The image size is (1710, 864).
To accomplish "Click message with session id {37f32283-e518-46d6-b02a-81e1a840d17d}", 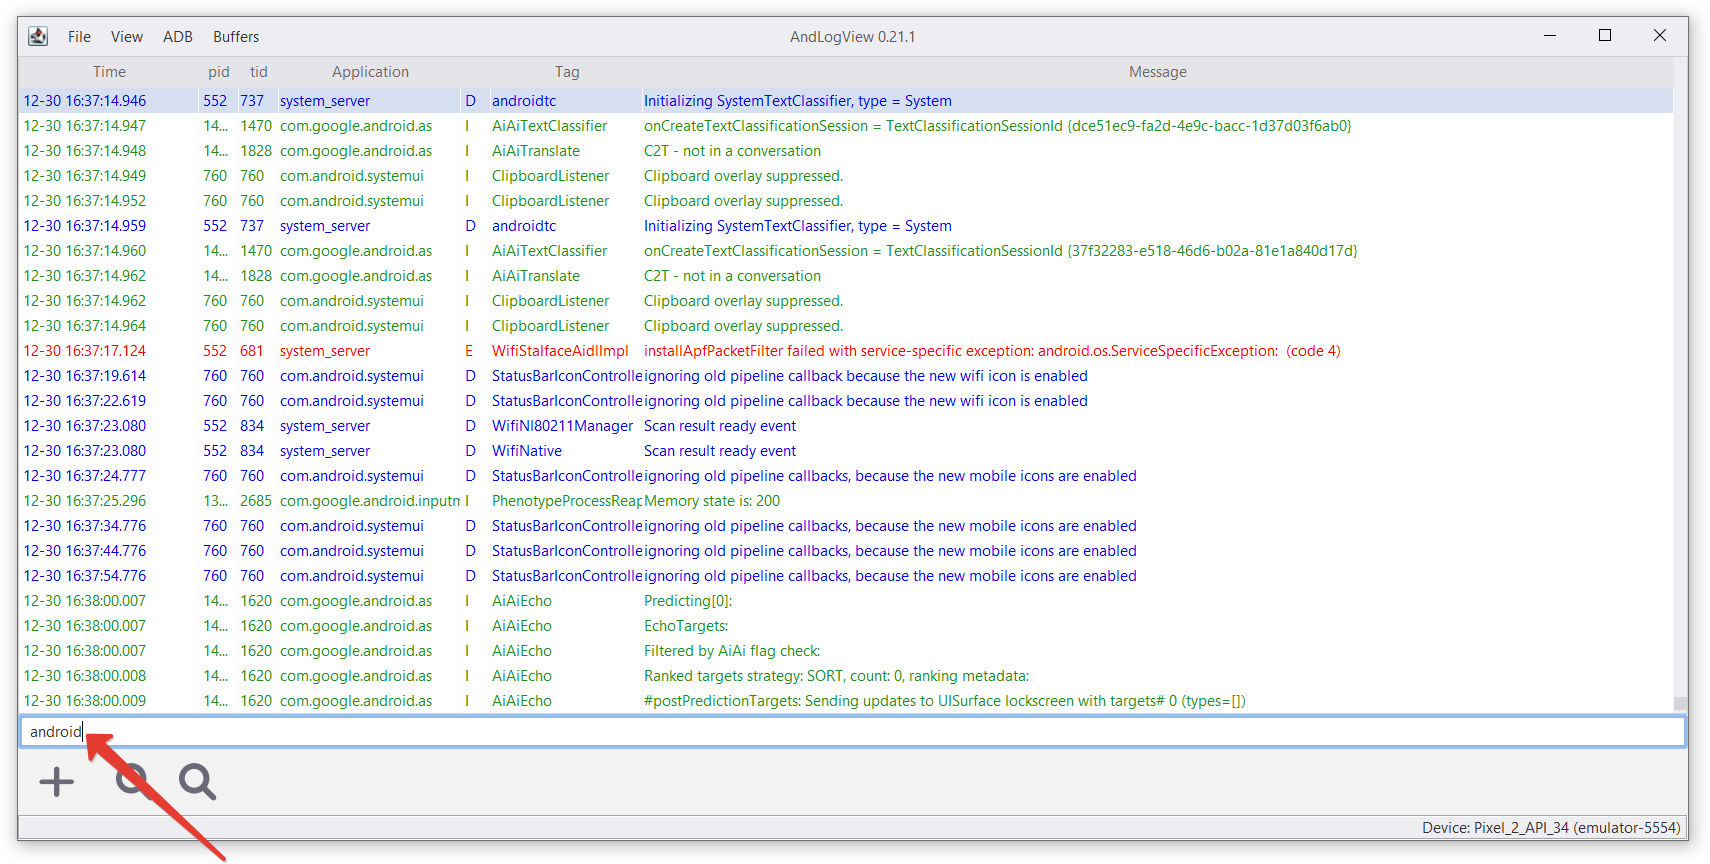I will pos(1000,251).
